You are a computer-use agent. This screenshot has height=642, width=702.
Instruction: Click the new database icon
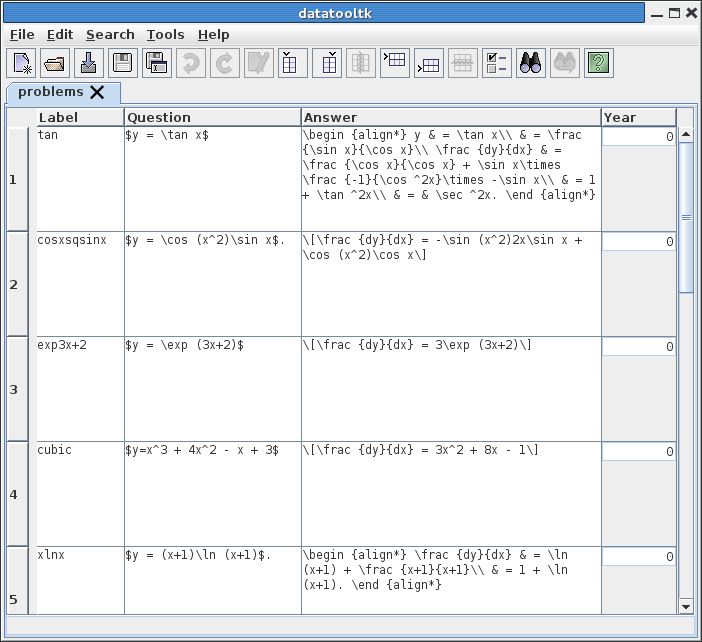[22, 63]
